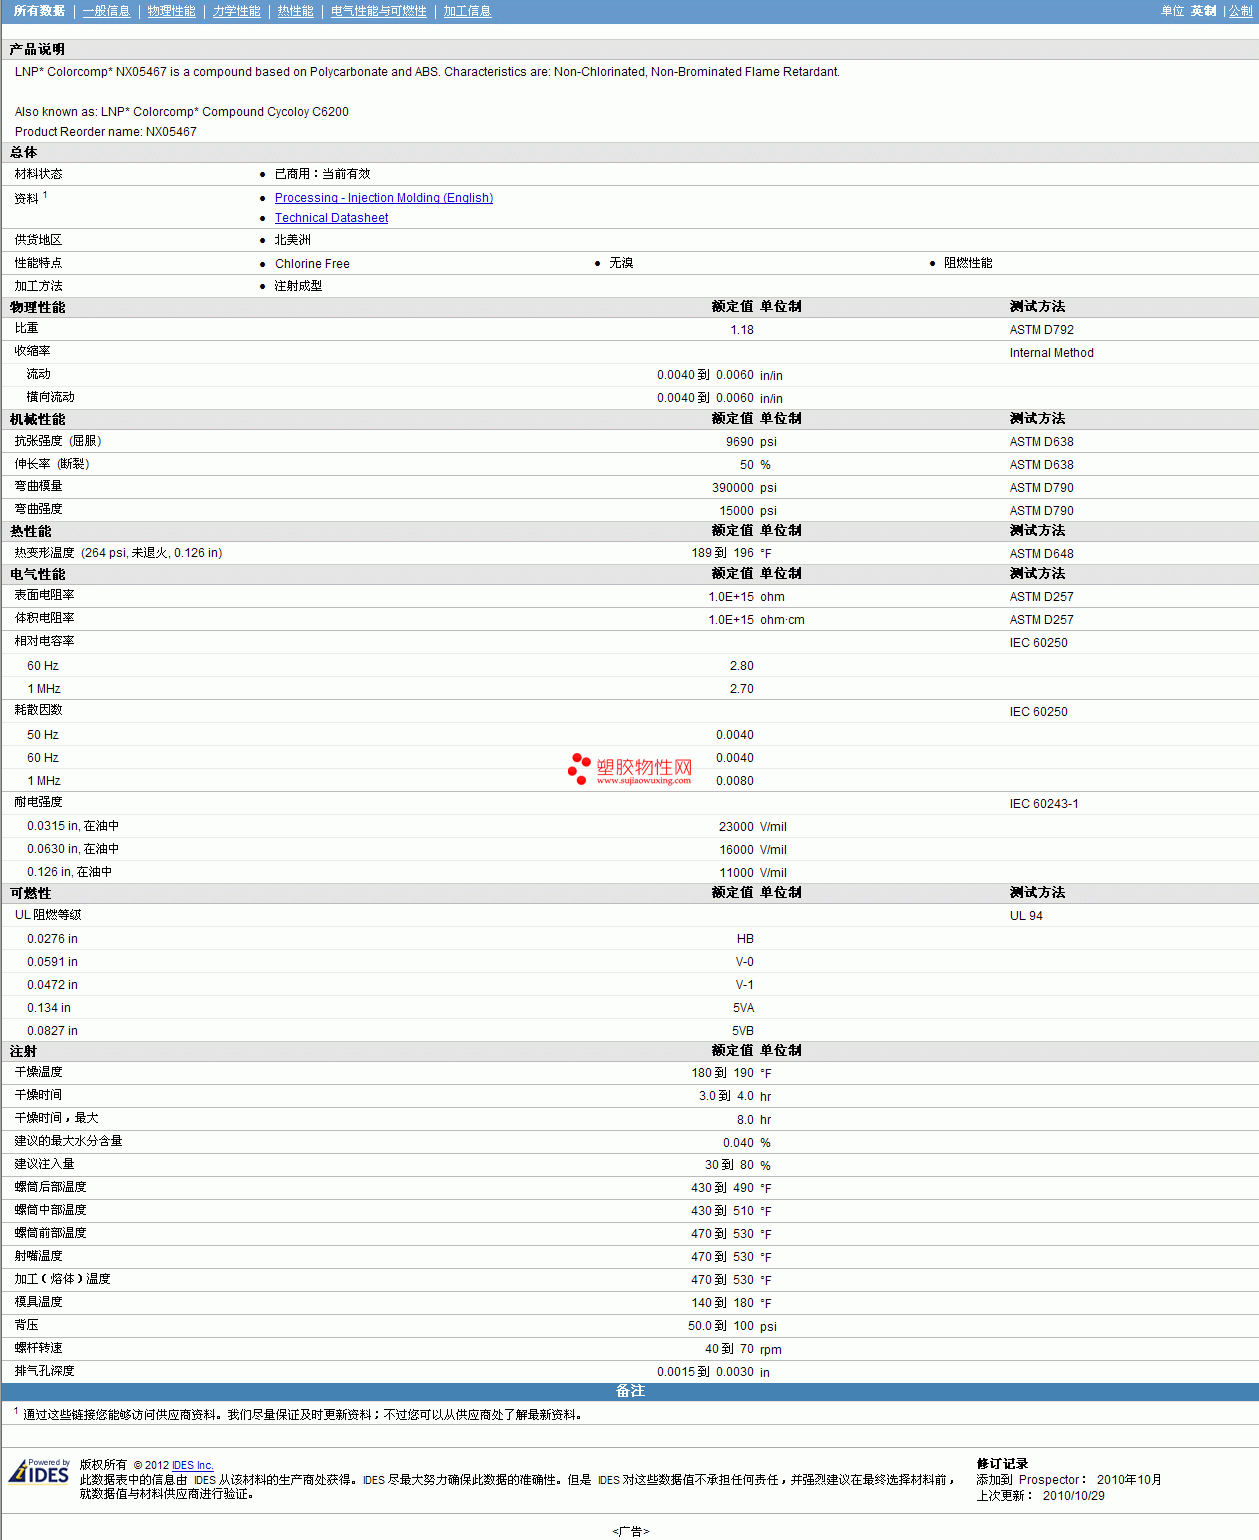Open the 所有数据 tab
Image resolution: width=1259 pixels, height=1540 pixels.
tap(39, 11)
